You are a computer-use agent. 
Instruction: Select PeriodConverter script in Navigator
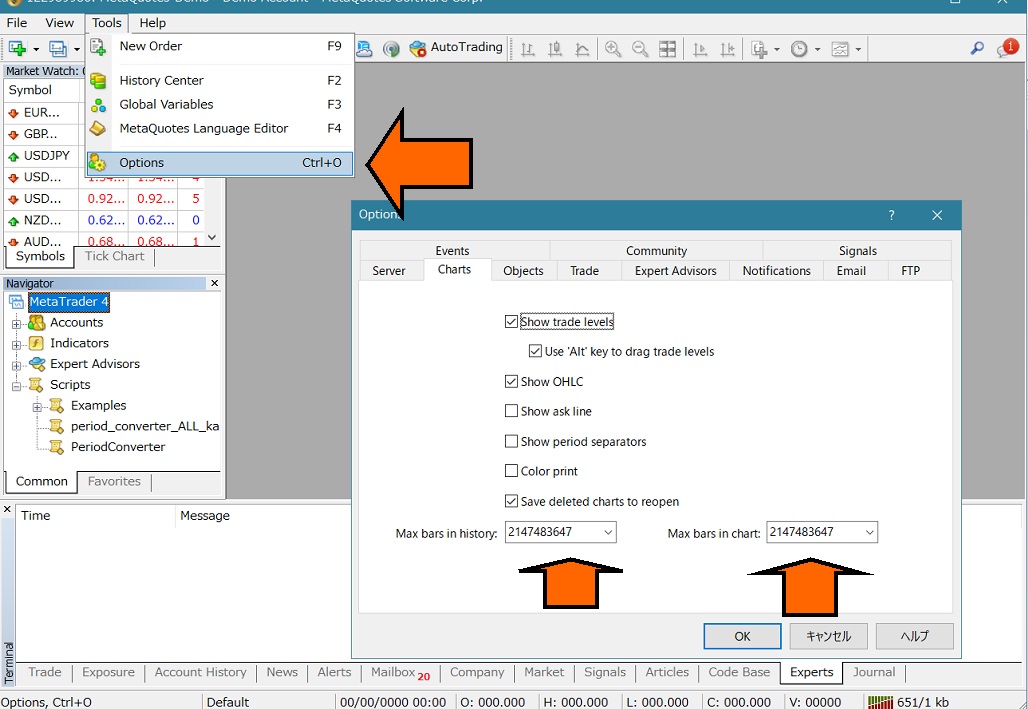click(x=117, y=447)
